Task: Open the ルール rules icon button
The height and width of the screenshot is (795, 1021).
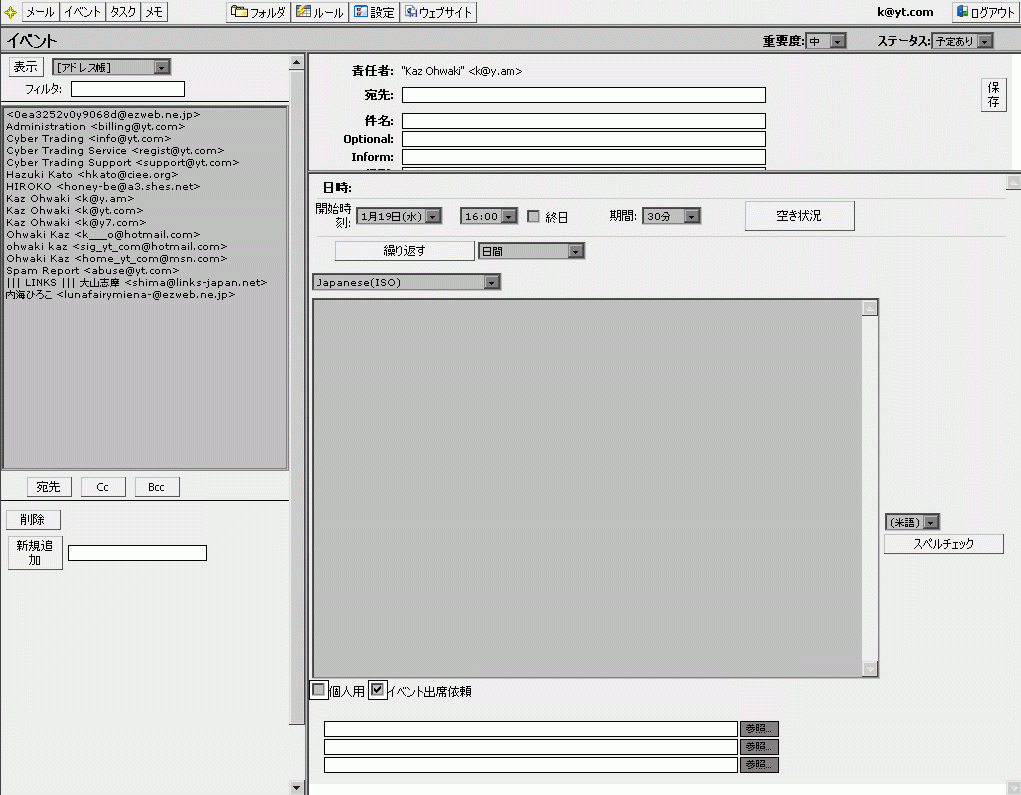Action: point(320,13)
